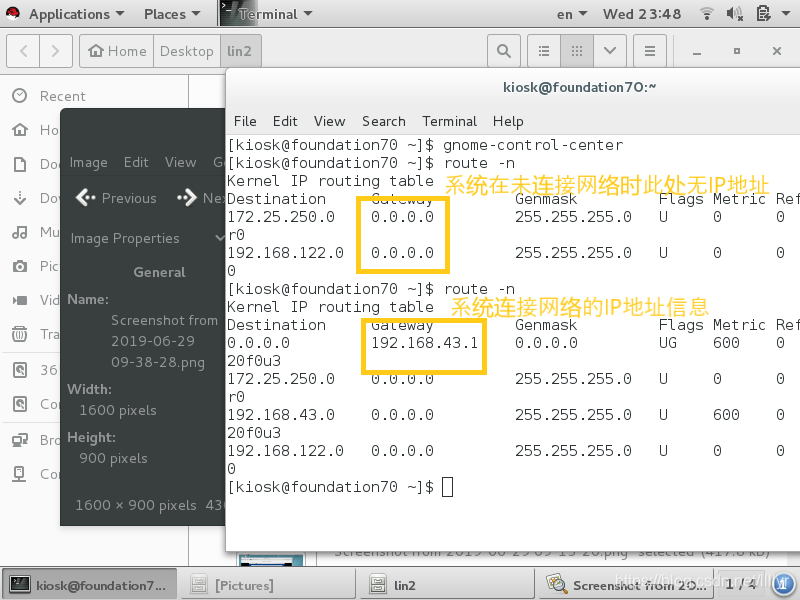Click the file thumbnail below the terminal

point(271,560)
